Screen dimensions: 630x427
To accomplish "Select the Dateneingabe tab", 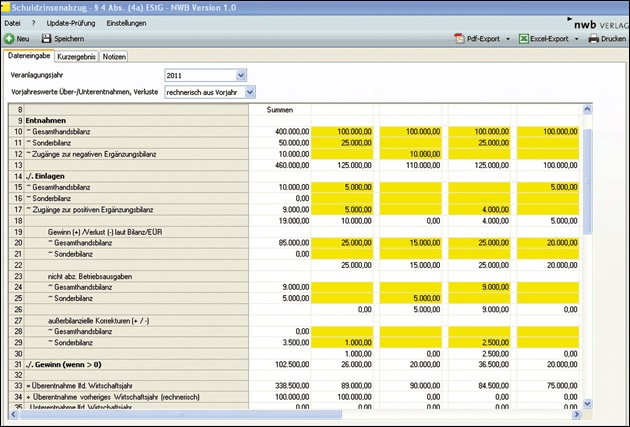I will [29, 57].
